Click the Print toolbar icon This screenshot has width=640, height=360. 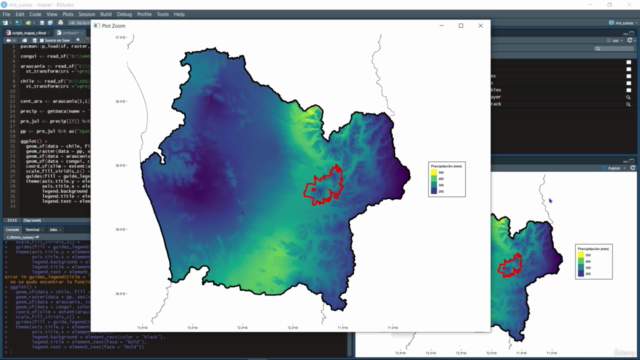coord(61,23)
